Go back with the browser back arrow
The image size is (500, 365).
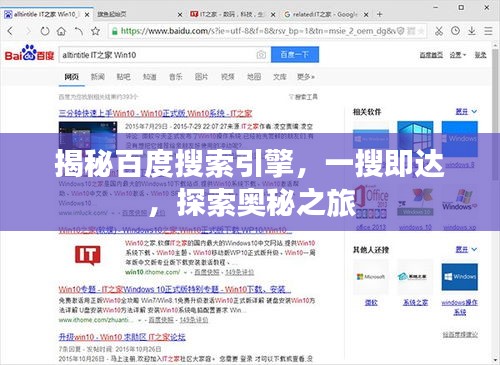click(x=10, y=31)
